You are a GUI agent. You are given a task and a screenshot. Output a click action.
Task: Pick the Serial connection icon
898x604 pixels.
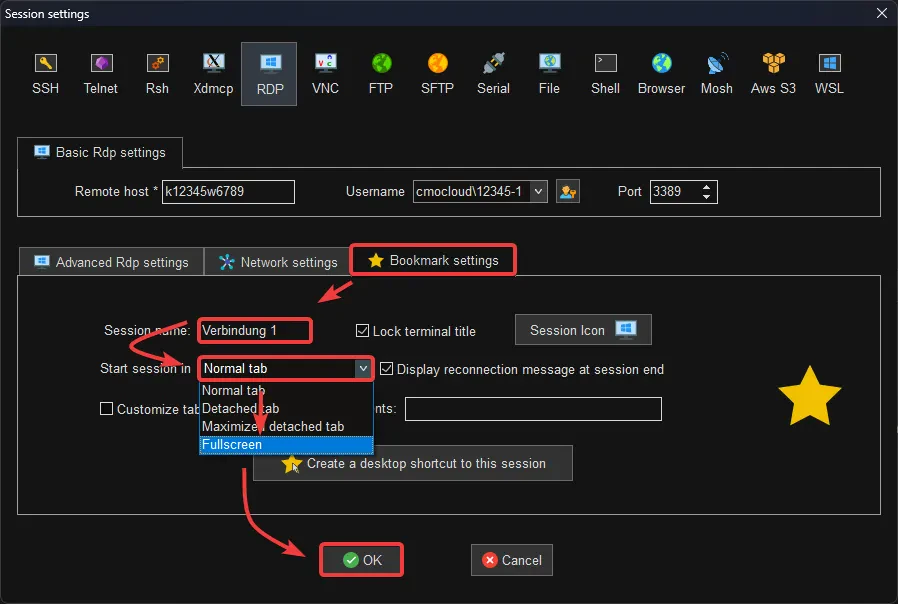click(493, 74)
